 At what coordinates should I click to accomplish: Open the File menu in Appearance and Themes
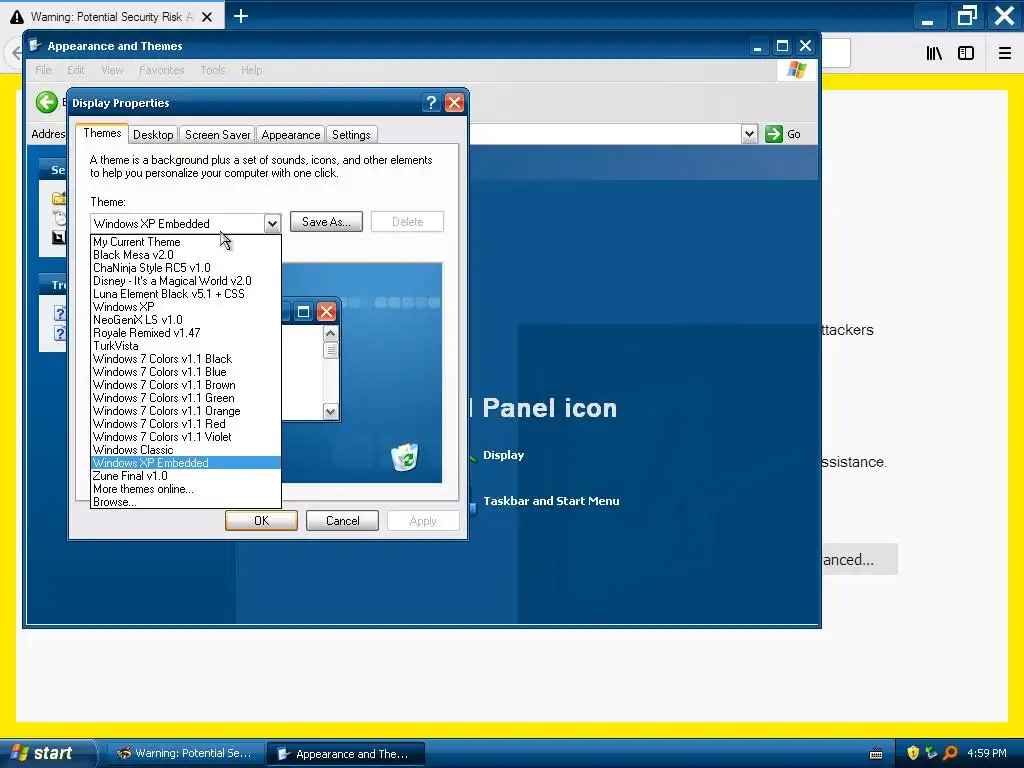pyautogui.click(x=43, y=70)
